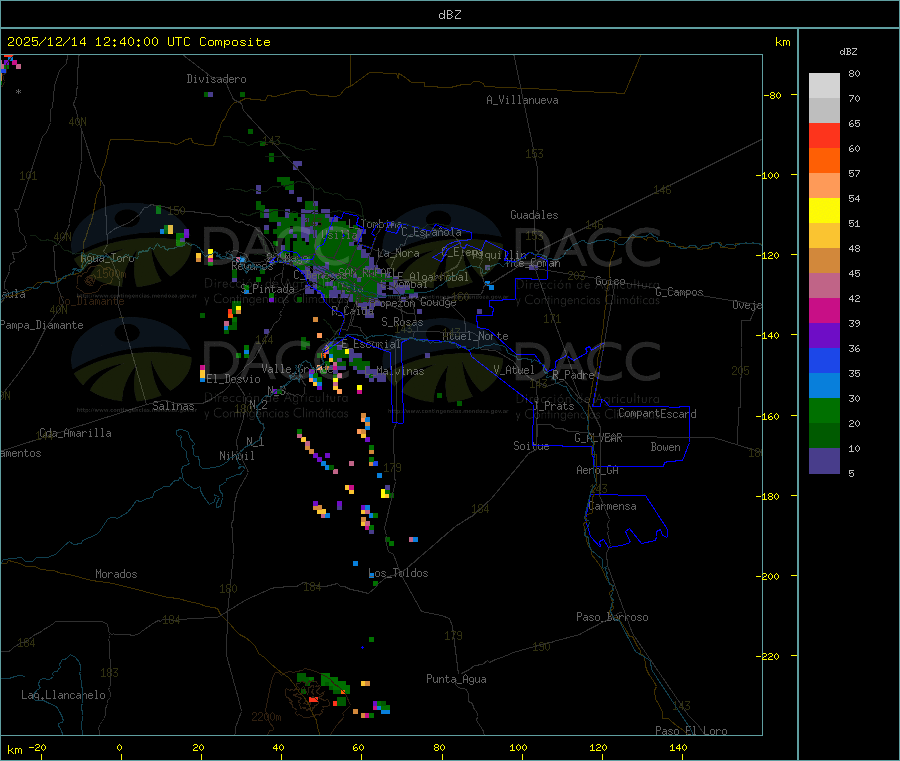
Task: Click the S_Rosas location label
Action: click(x=402, y=323)
